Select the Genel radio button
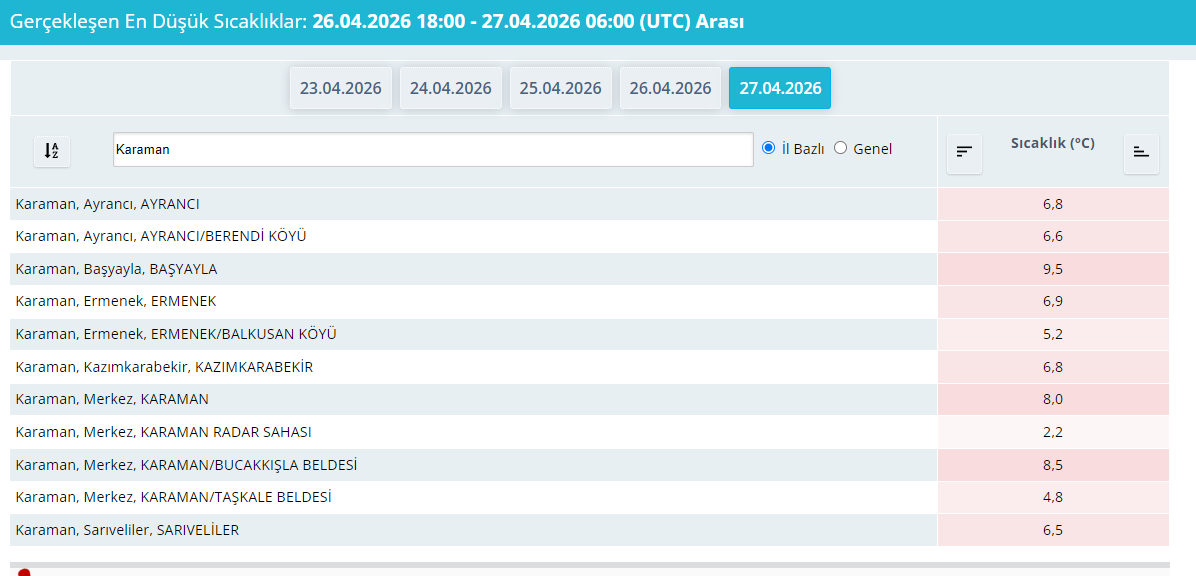The height and width of the screenshot is (576, 1196). click(840, 148)
